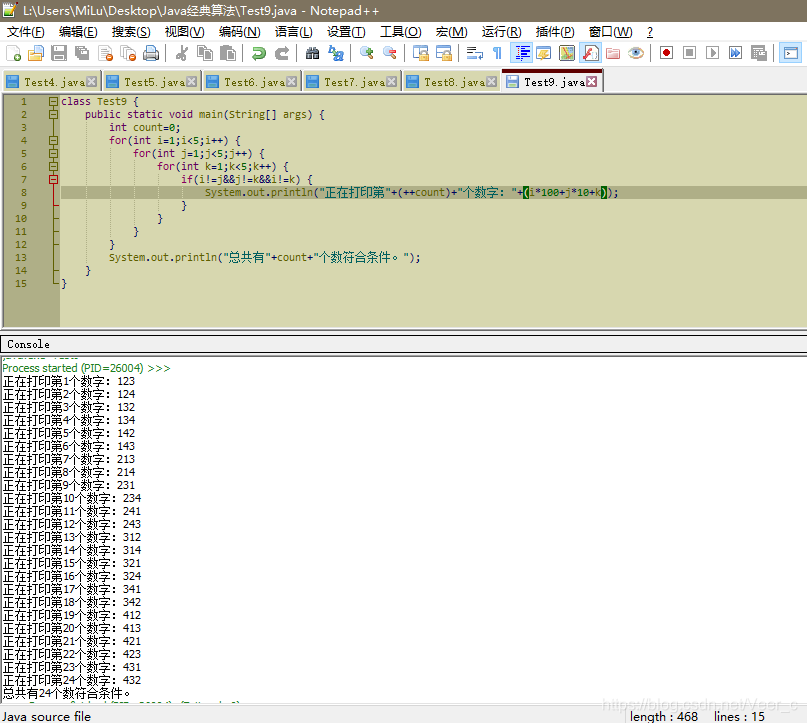807x723 pixels.
Task: Open the 运行(R) menu
Action: [501, 32]
